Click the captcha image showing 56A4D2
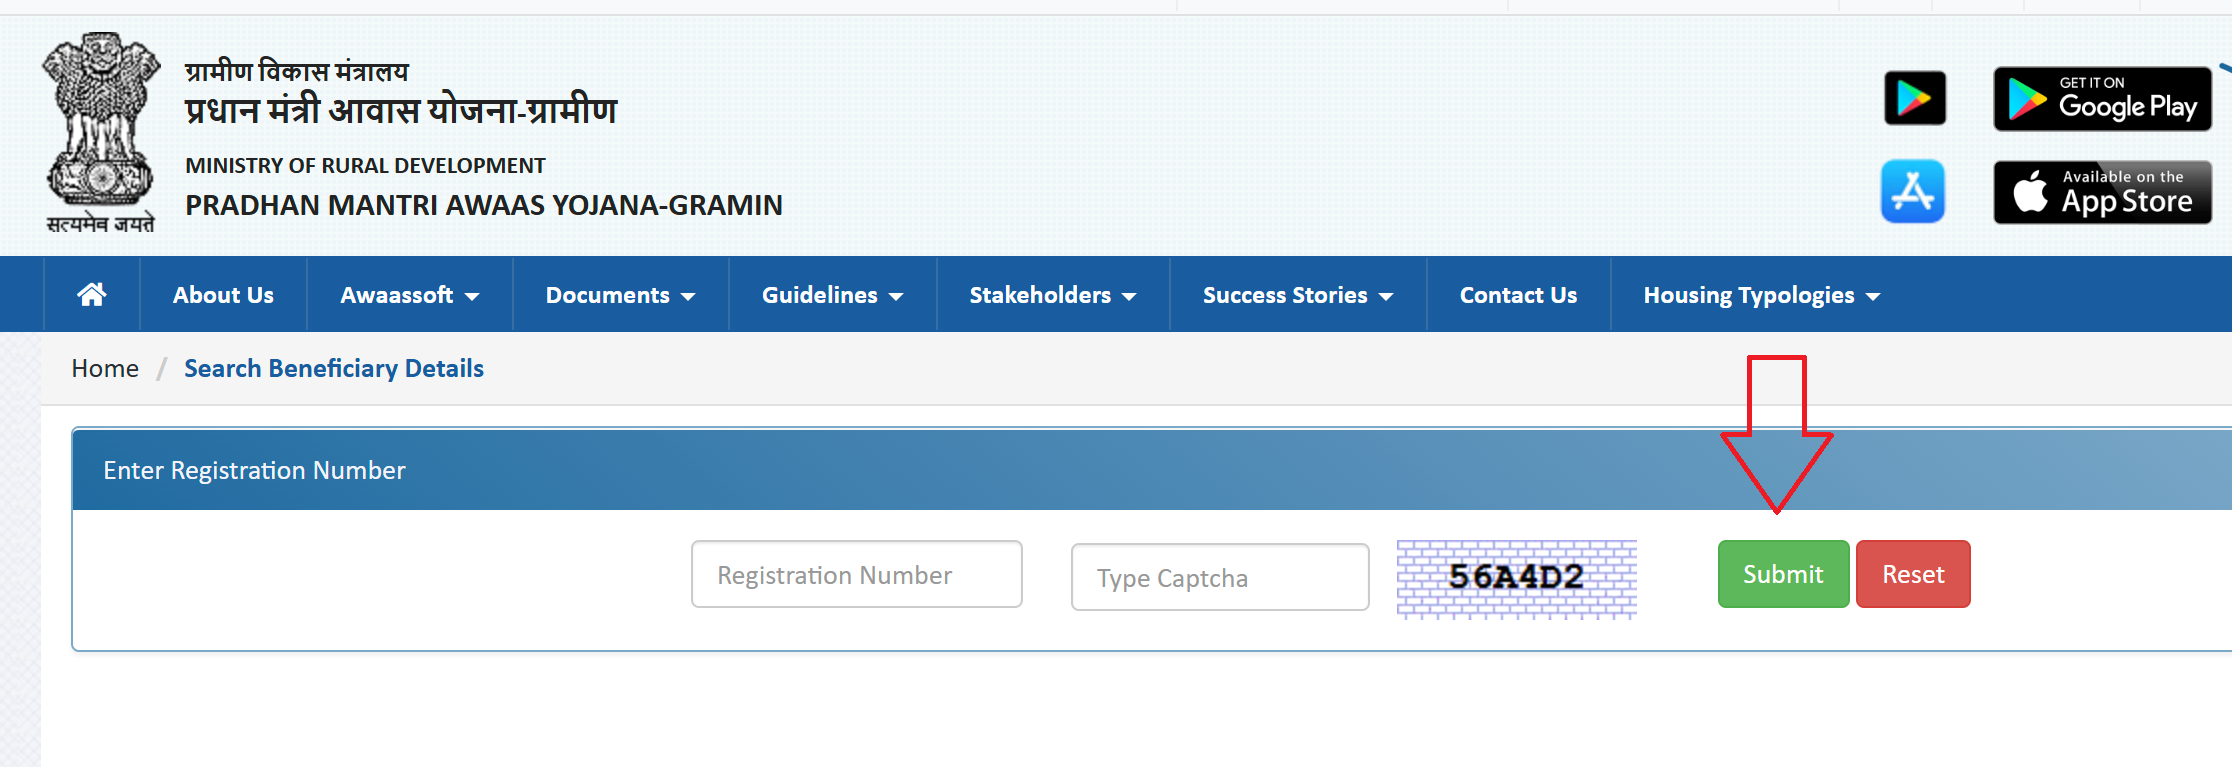This screenshot has width=2232, height=767. pos(1515,580)
